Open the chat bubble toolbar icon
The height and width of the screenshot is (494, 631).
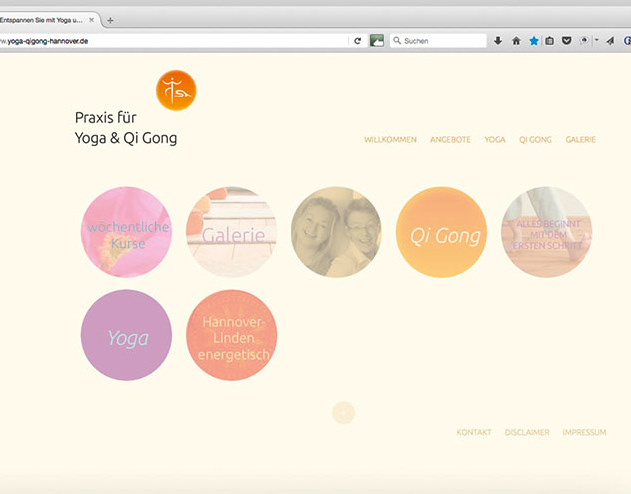click(584, 40)
